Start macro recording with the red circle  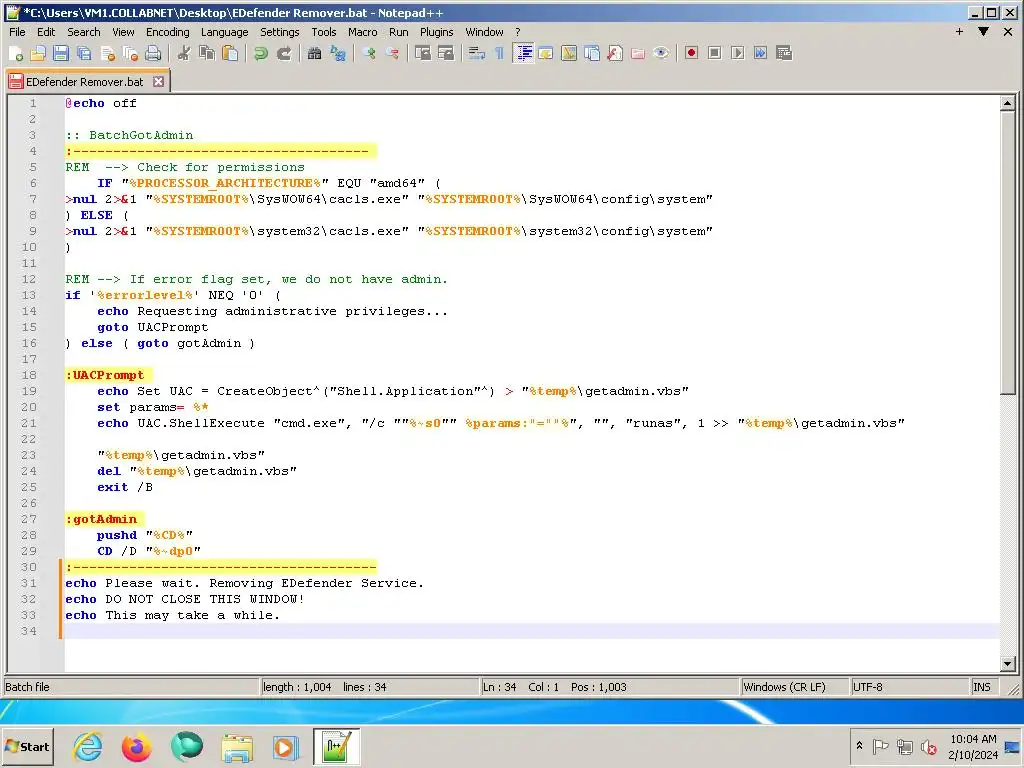coord(692,54)
